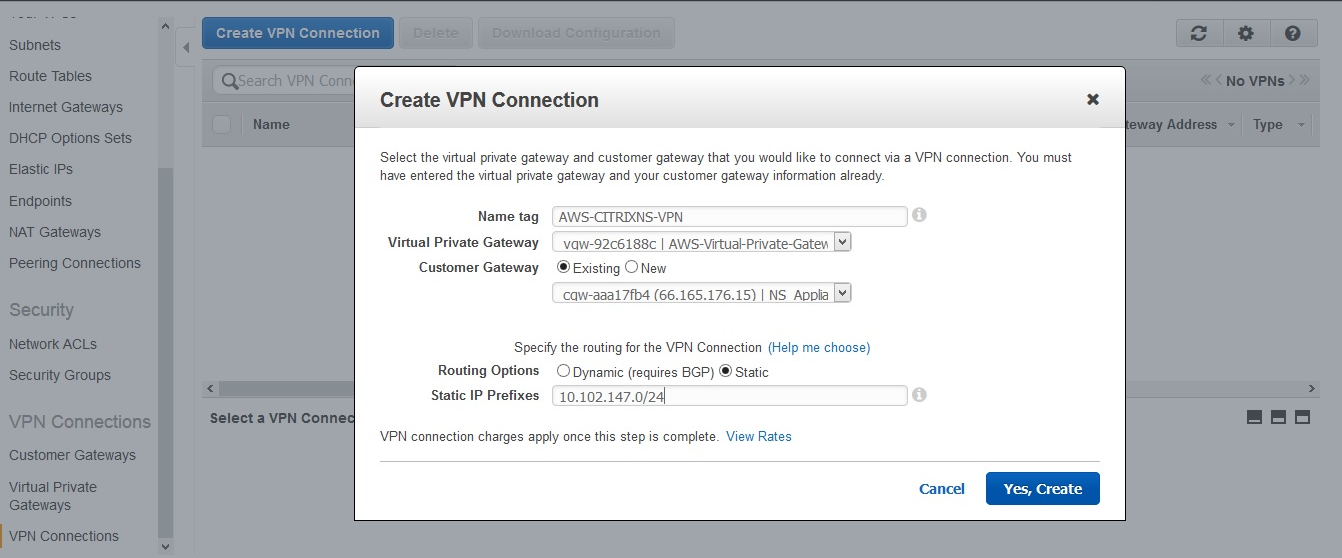Go to last page of VPN list
This screenshot has height=558, width=1342.
tap(1305, 80)
